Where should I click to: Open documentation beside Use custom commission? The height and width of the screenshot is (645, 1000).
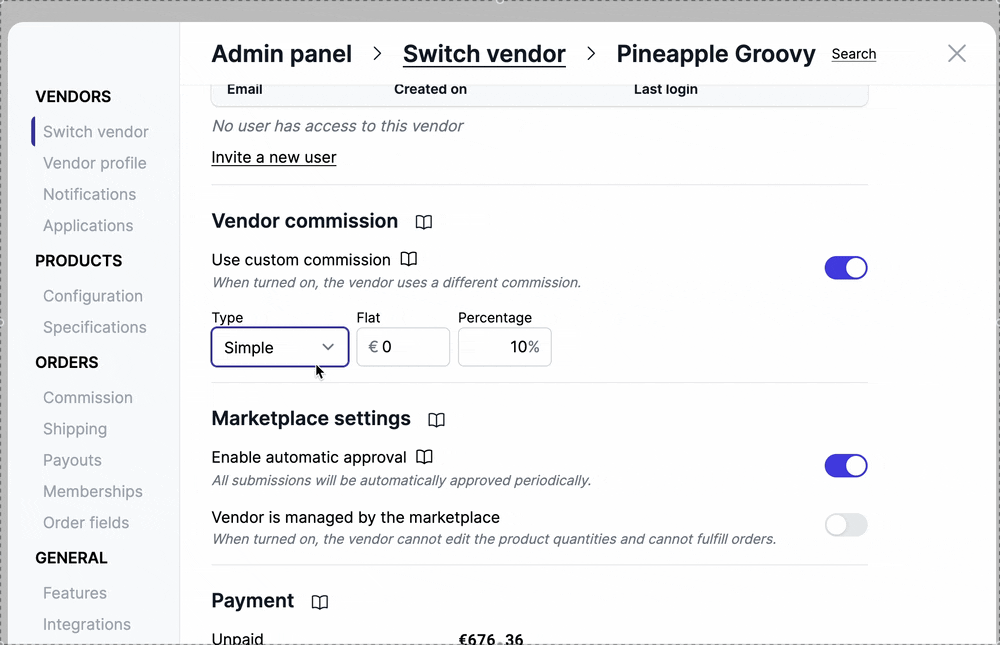[408, 258]
